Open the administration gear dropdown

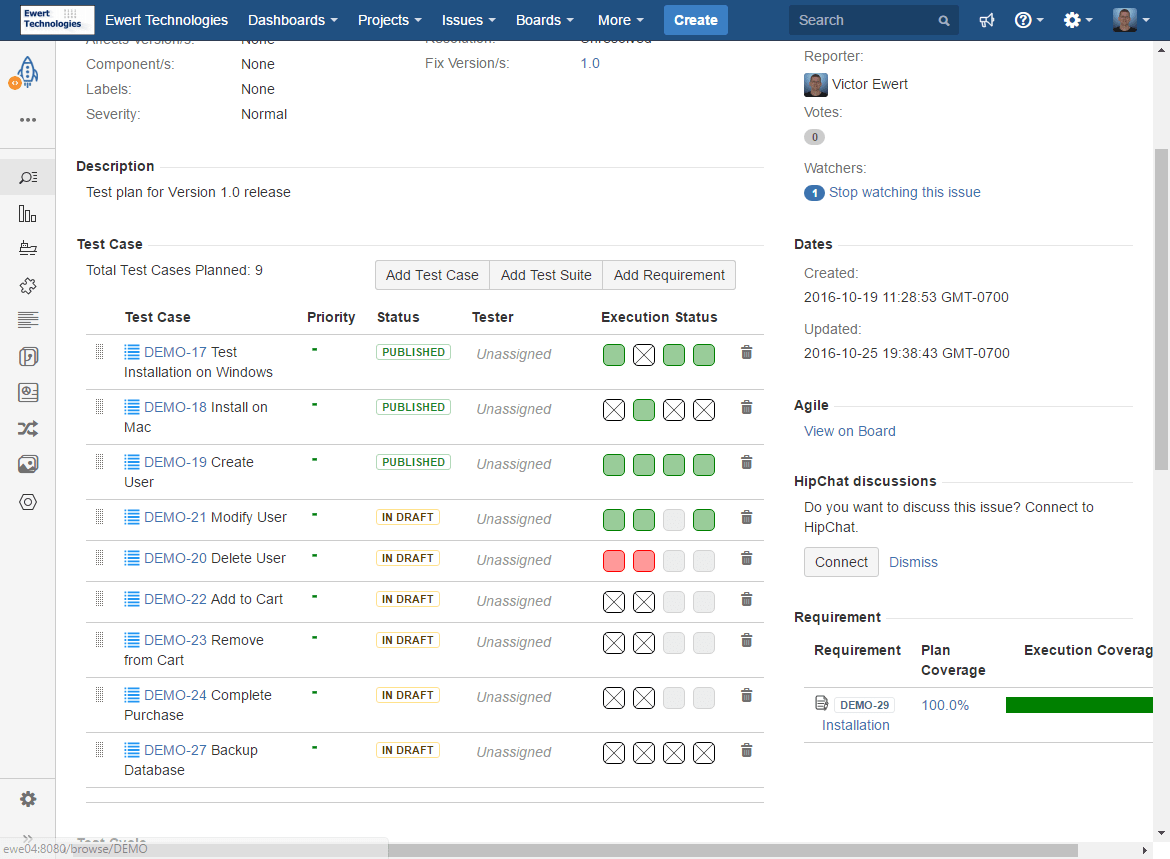pyautogui.click(x=1077, y=20)
